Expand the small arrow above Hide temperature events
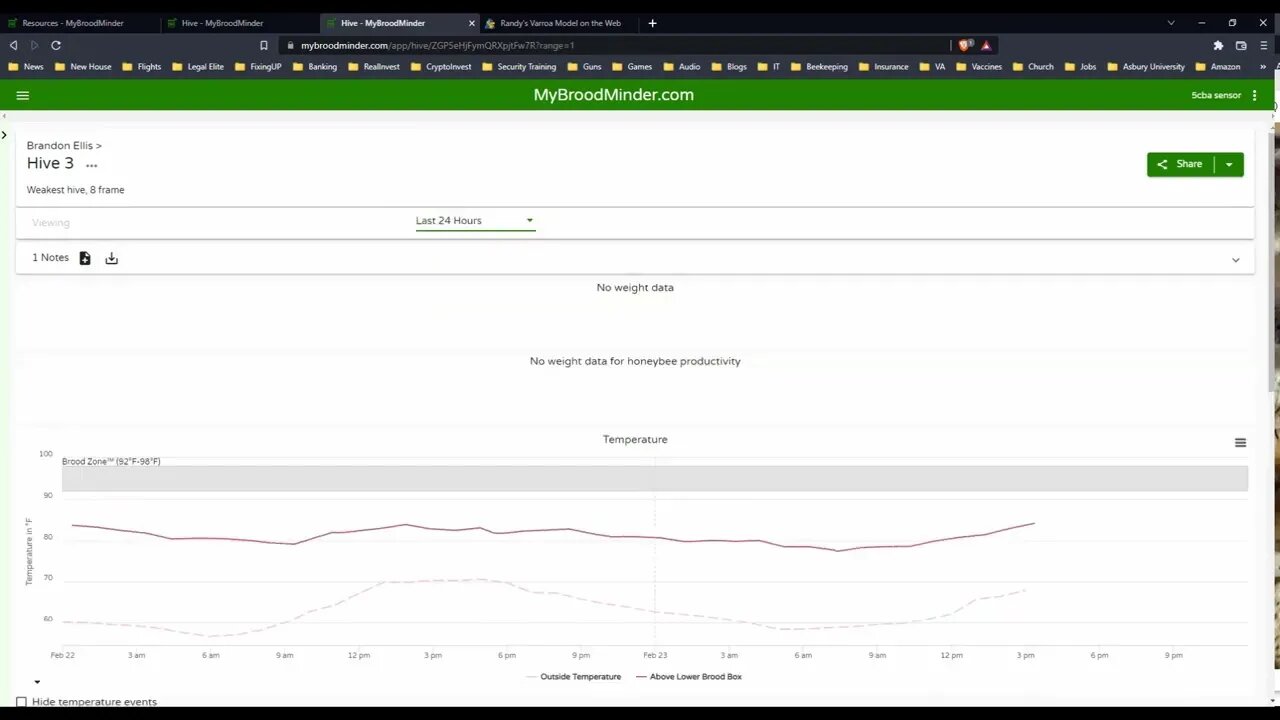Viewport: 1280px width, 720px height. pyautogui.click(x=37, y=683)
